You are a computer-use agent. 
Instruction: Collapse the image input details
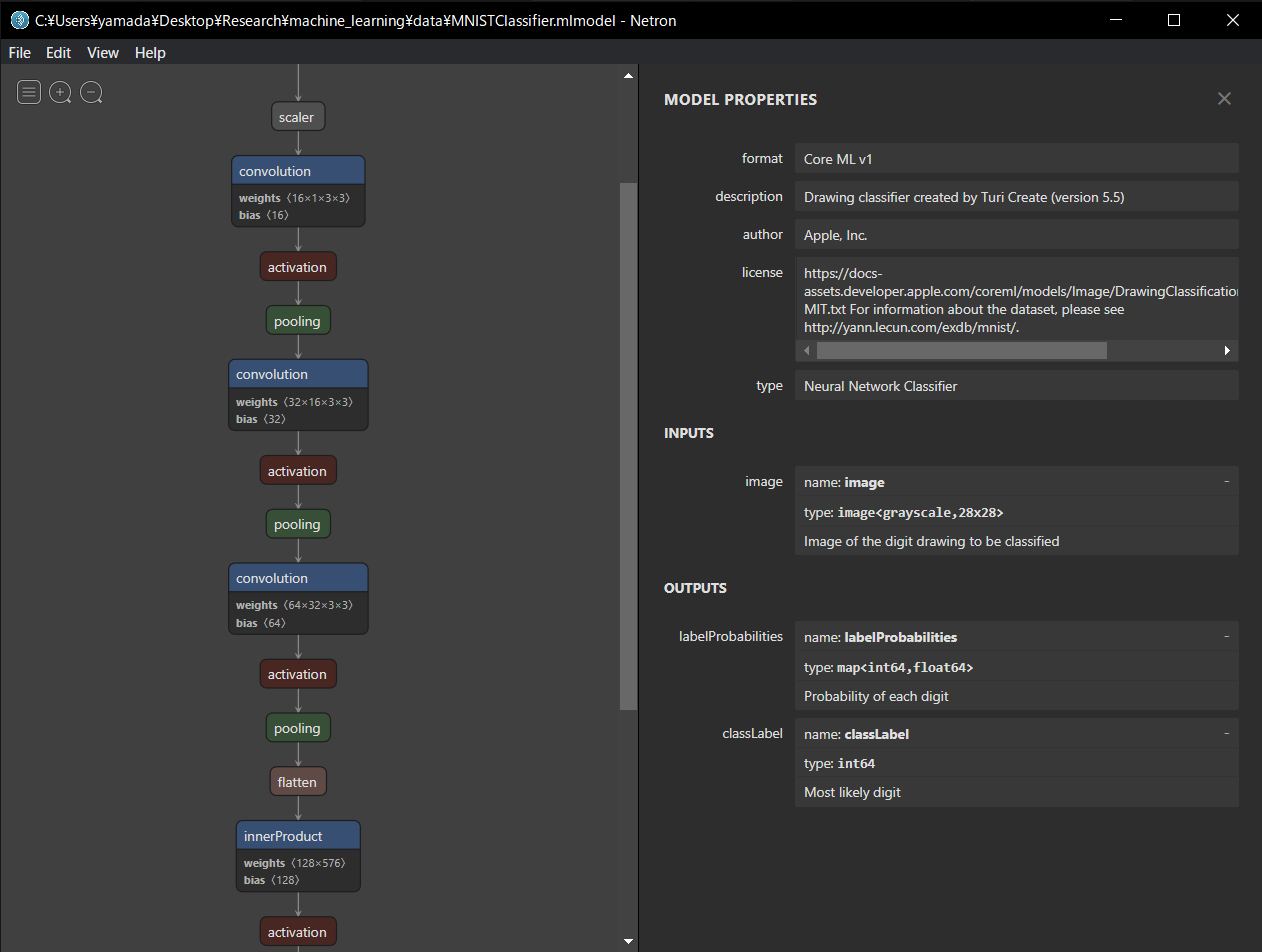(x=1226, y=482)
